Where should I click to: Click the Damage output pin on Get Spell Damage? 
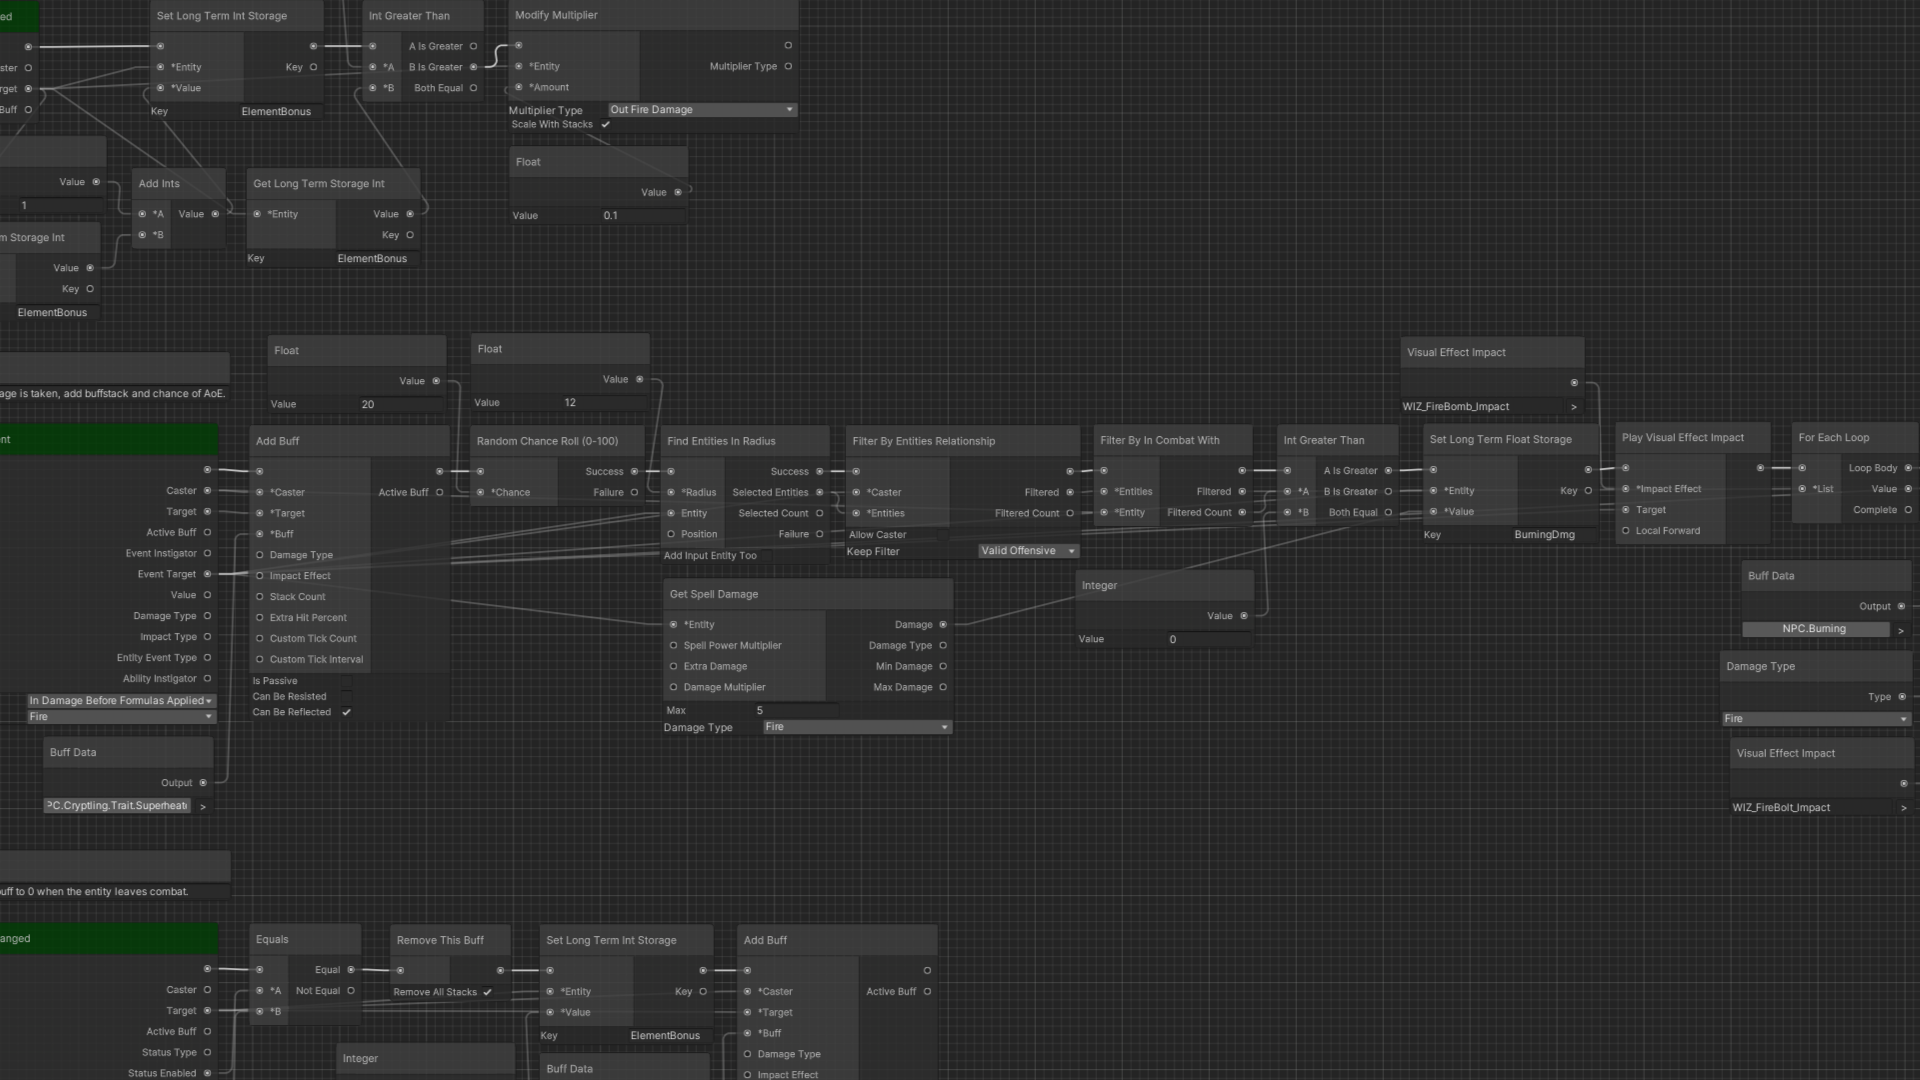[x=944, y=624]
